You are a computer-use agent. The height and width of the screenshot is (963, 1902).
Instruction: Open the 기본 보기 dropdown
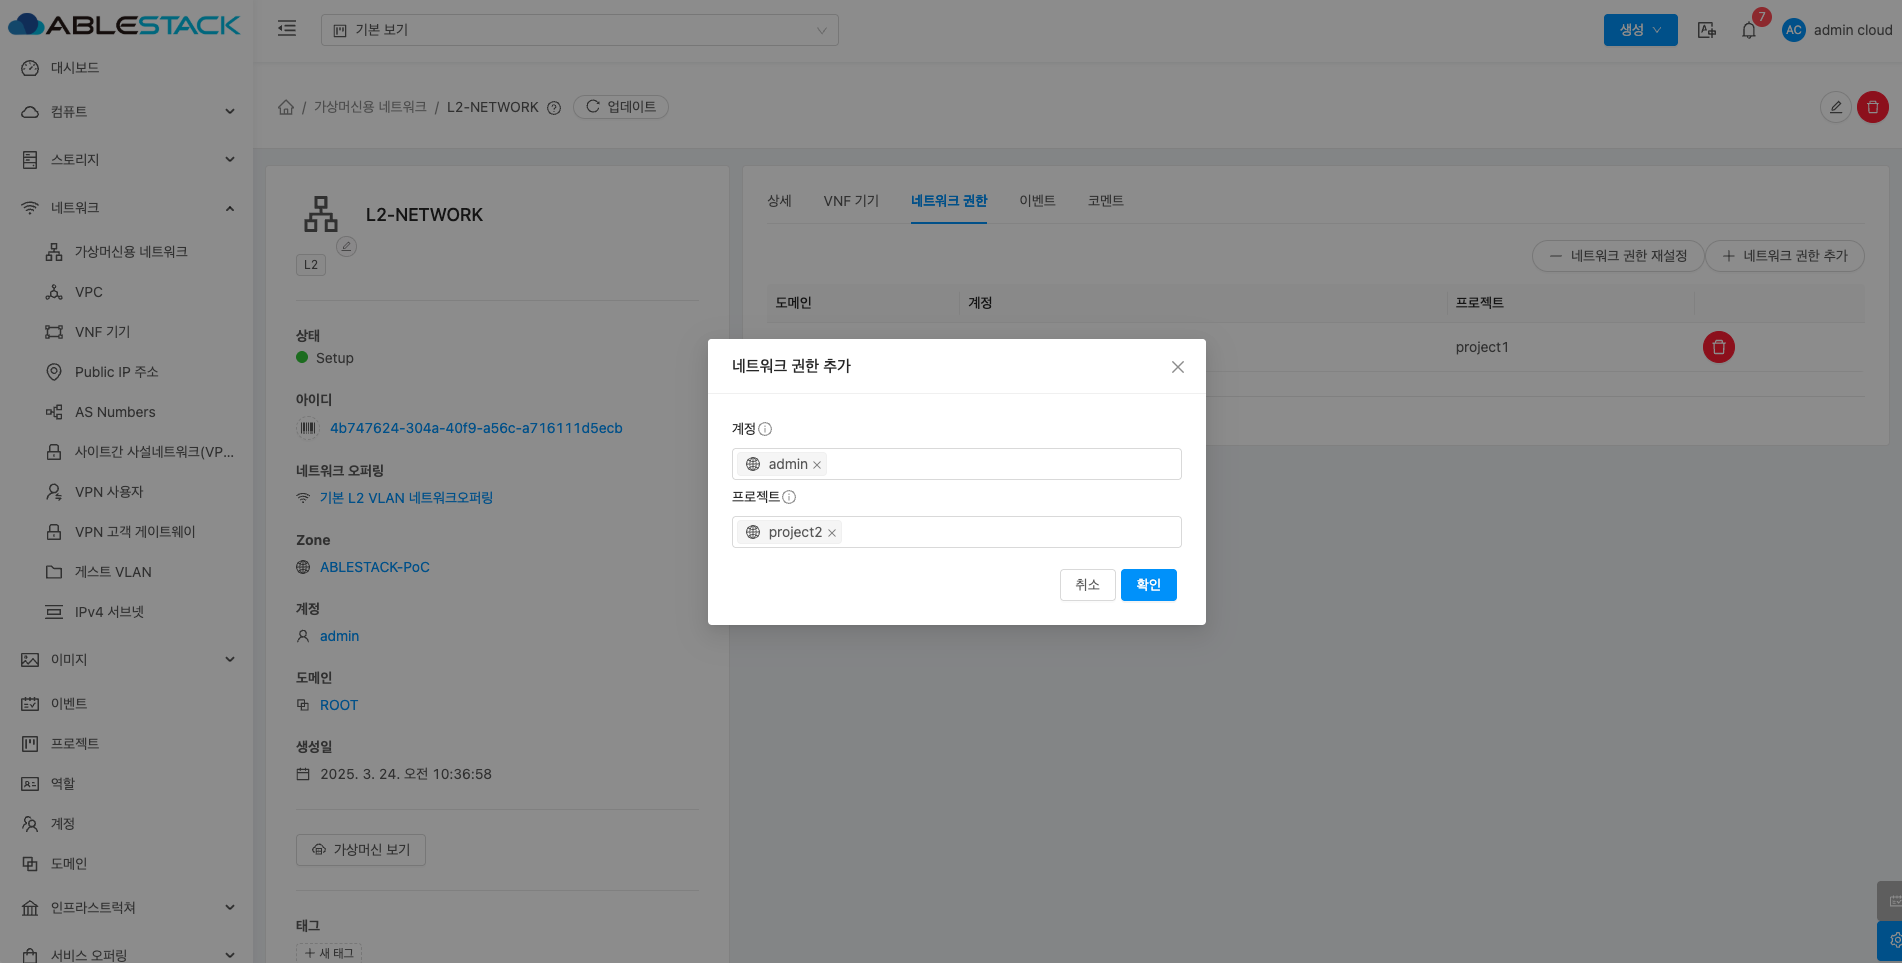click(580, 30)
